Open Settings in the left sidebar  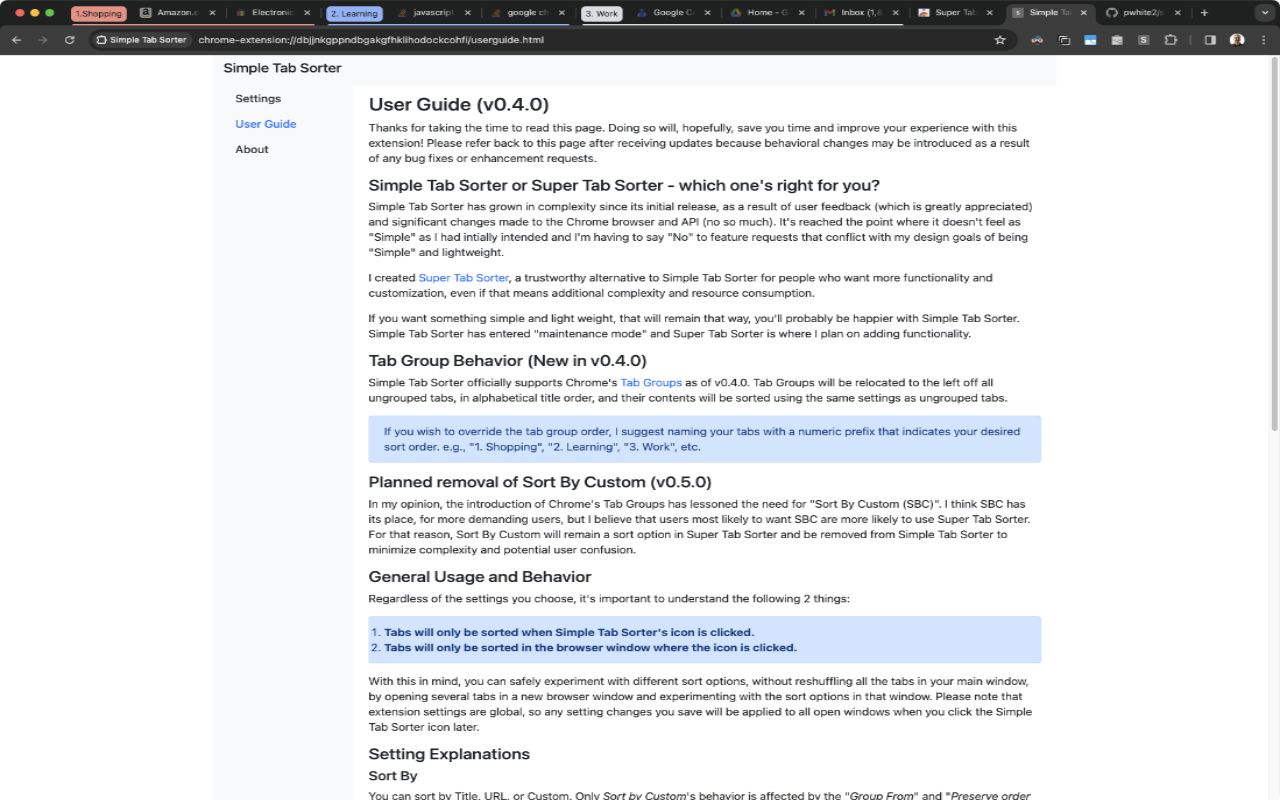click(258, 98)
